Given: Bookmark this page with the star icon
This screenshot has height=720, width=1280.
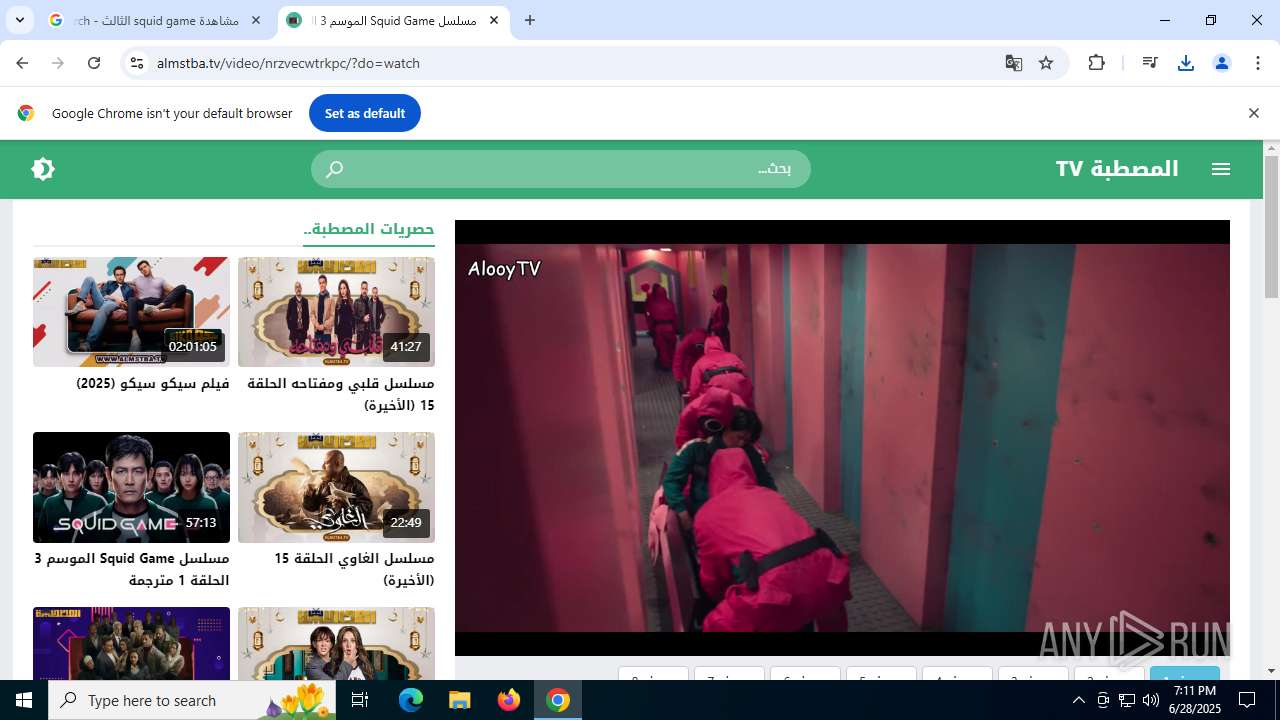Looking at the screenshot, I should point(1046,63).
